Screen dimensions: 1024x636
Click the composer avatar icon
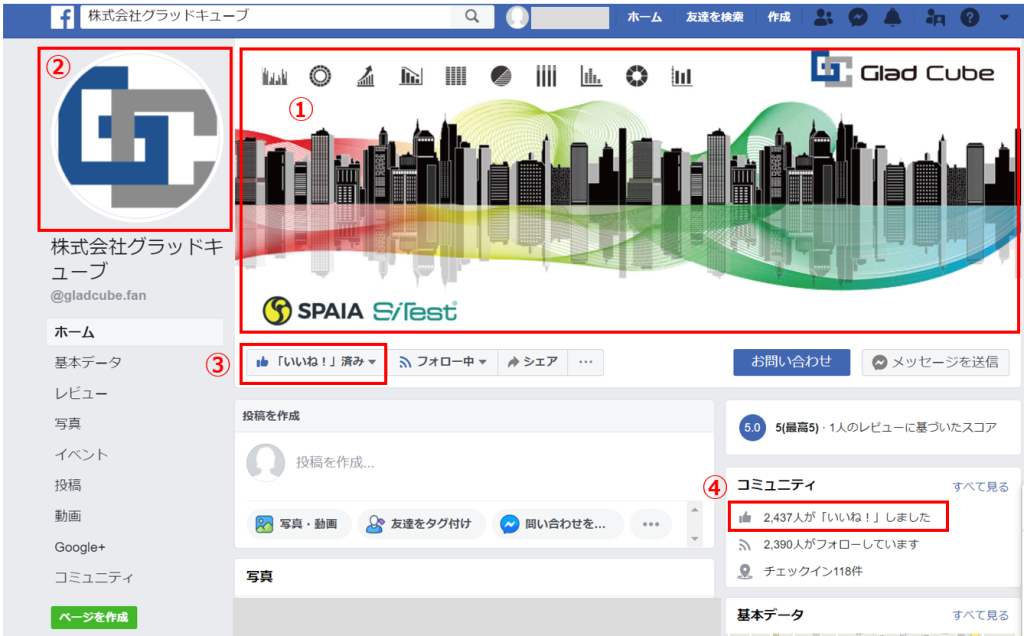(266, 463)
